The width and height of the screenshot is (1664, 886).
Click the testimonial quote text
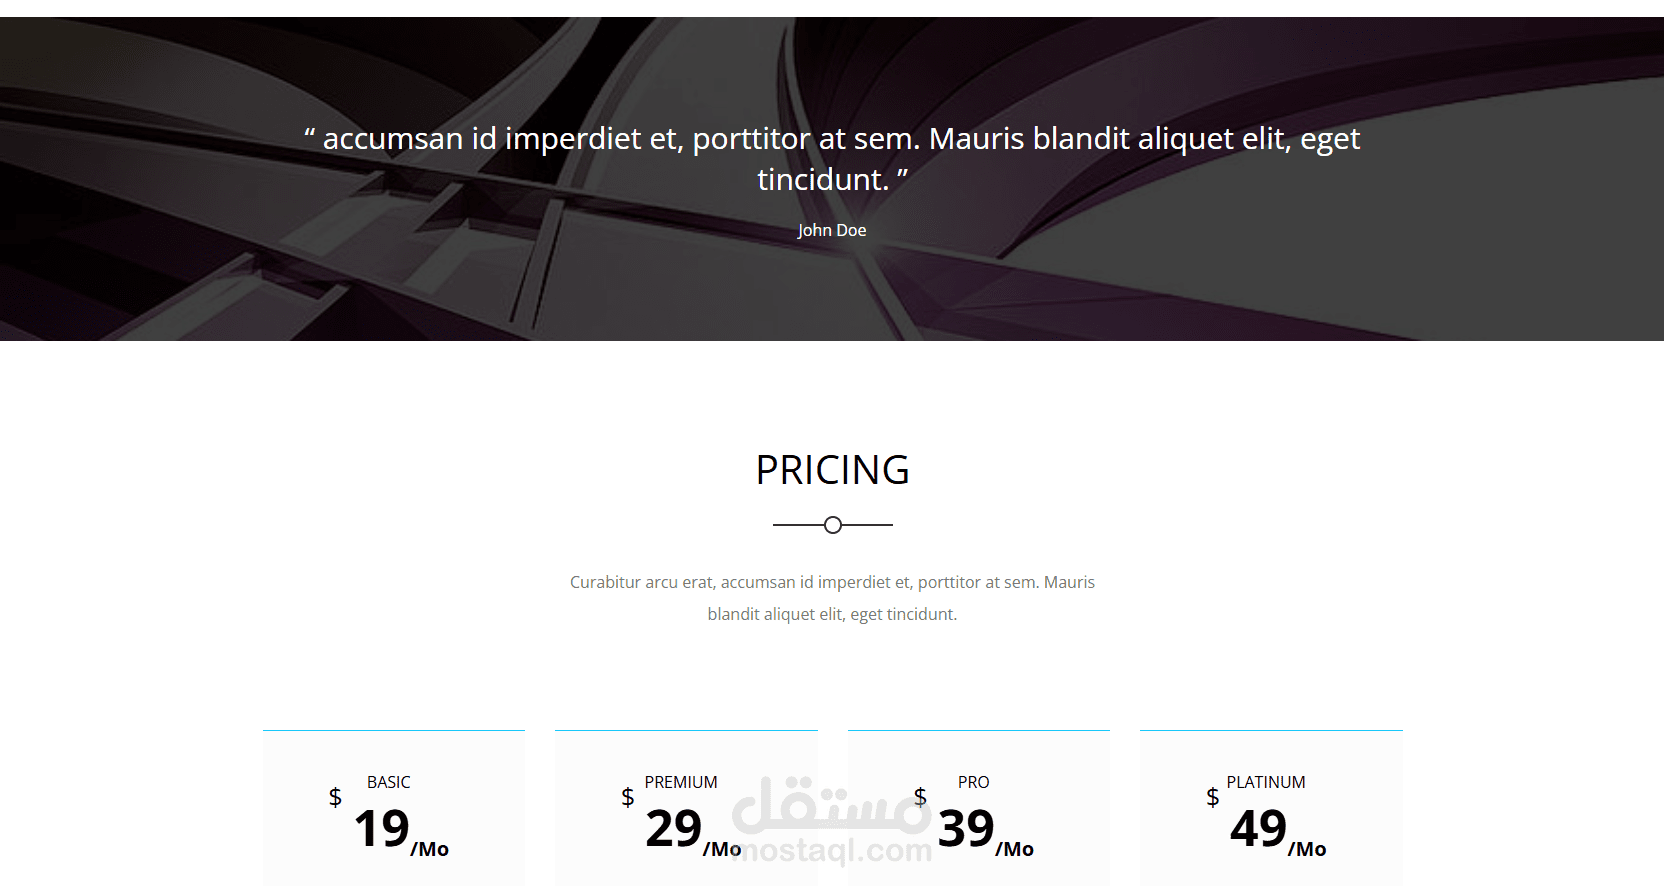click(832, 158)
